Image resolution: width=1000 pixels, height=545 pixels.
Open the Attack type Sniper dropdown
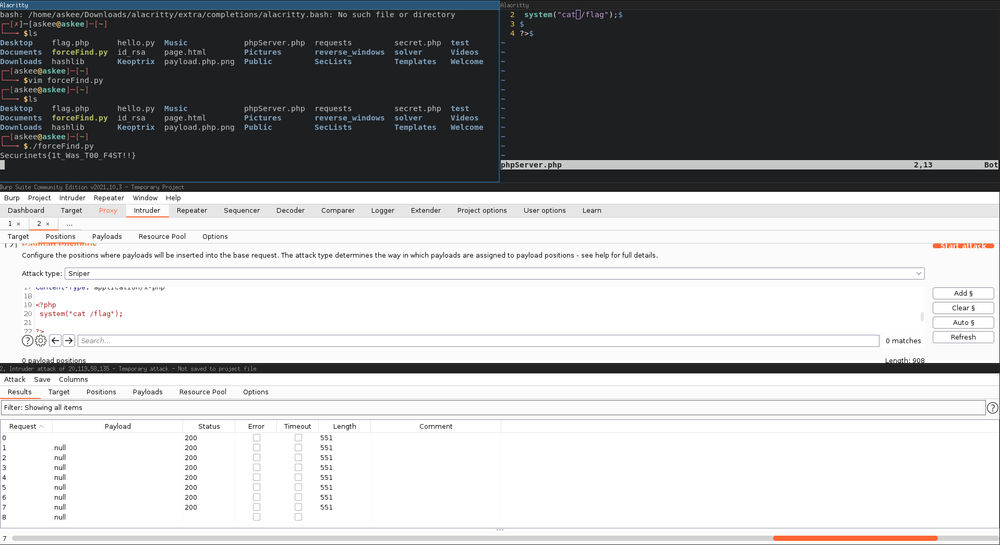pos(494,273)
